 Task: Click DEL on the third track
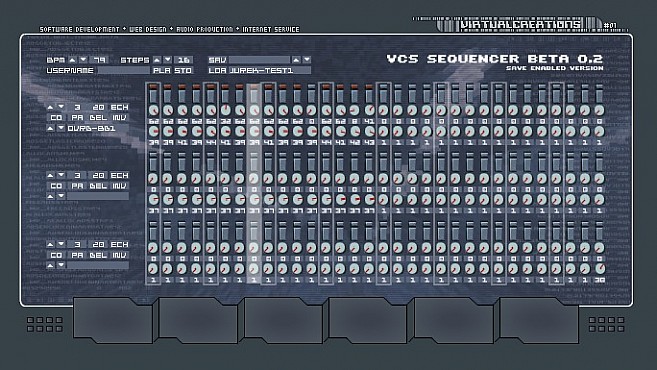tap(98, 255)
